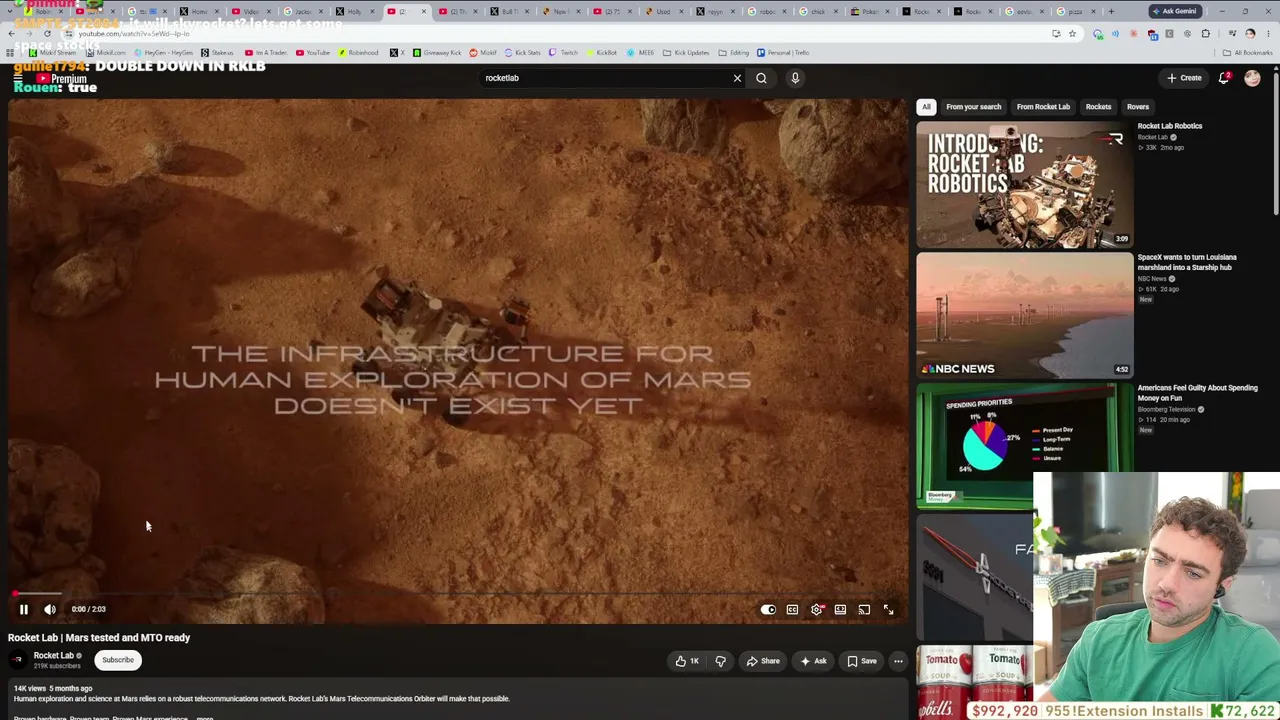
Task: Focus the YouTube search box
Action: [x=605, y=78]
